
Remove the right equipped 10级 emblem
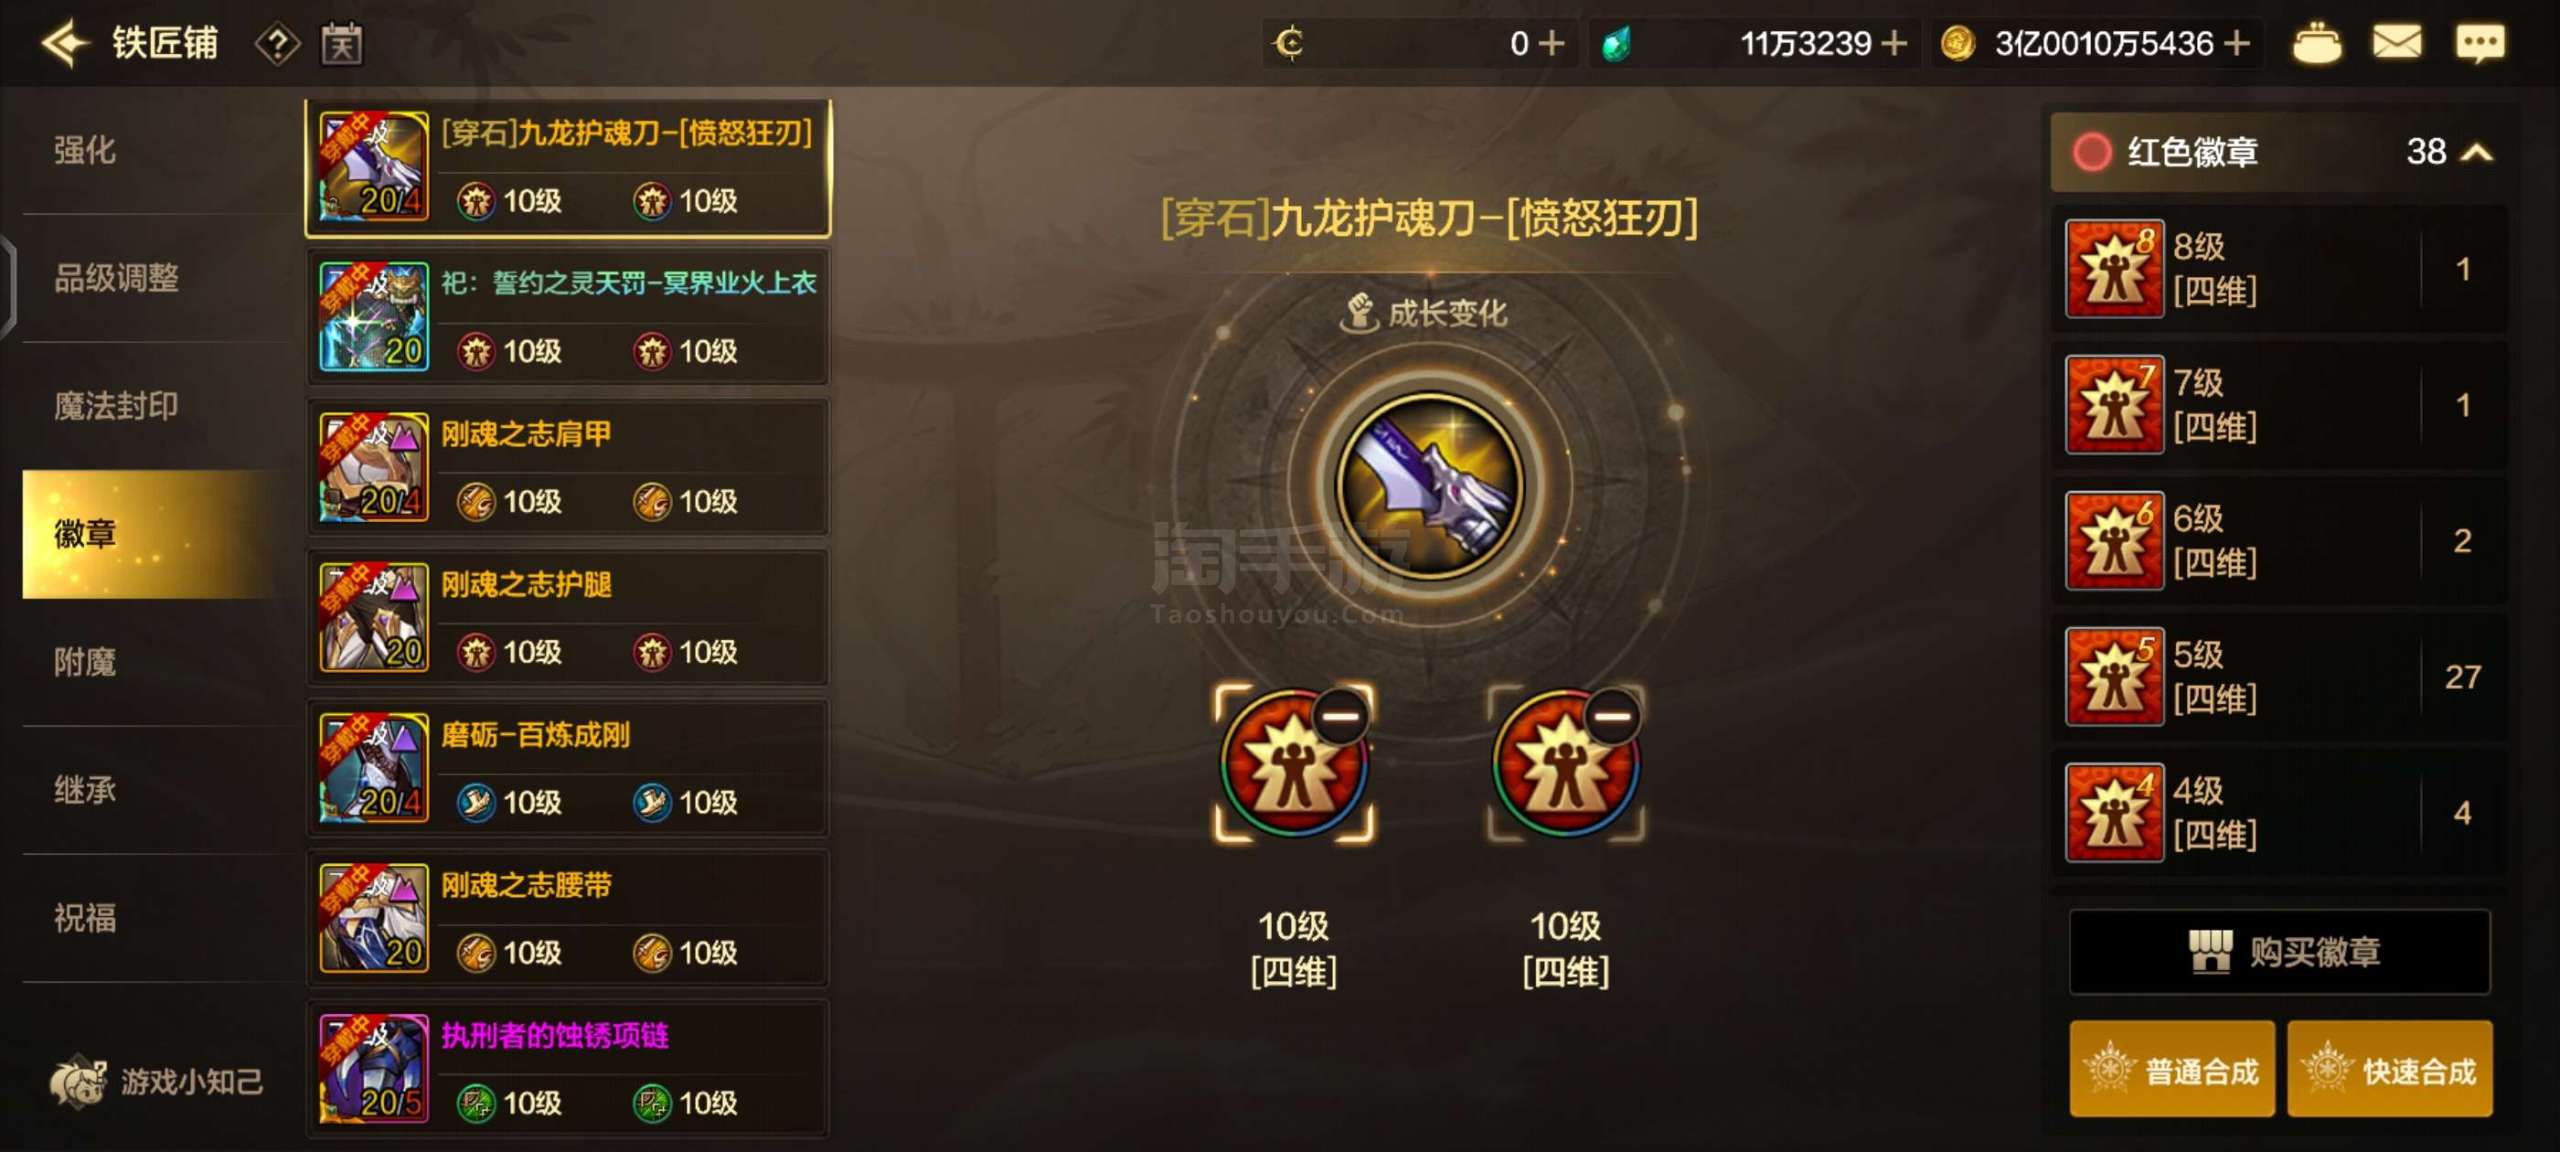pos(1612,716)
